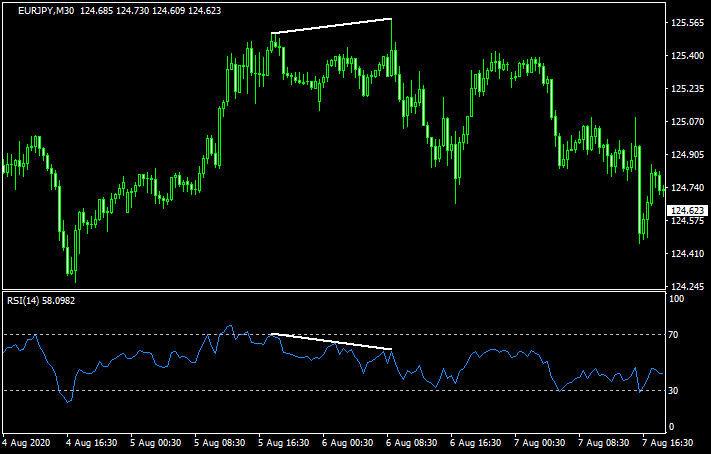Click the RSI scale value 30
The height and width of the screenshot is (454, 711).
(x=675, y=390)
